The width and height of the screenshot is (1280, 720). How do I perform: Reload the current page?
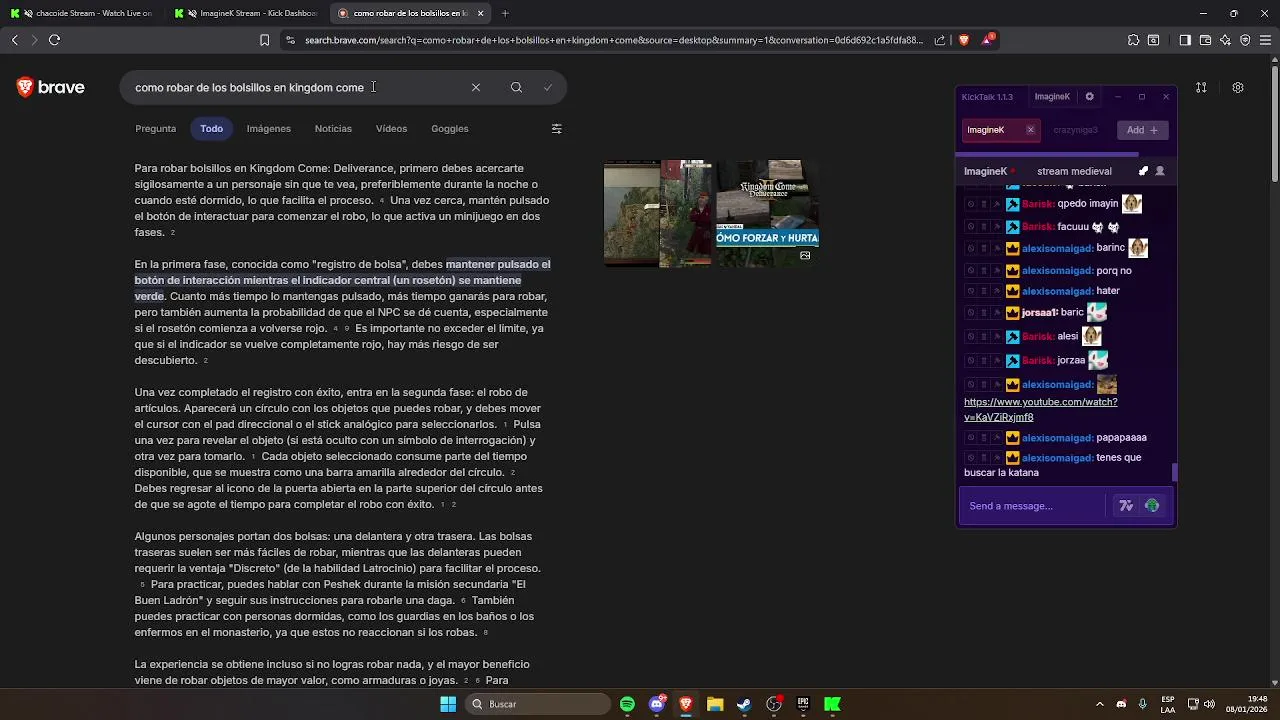click(54, 40)
